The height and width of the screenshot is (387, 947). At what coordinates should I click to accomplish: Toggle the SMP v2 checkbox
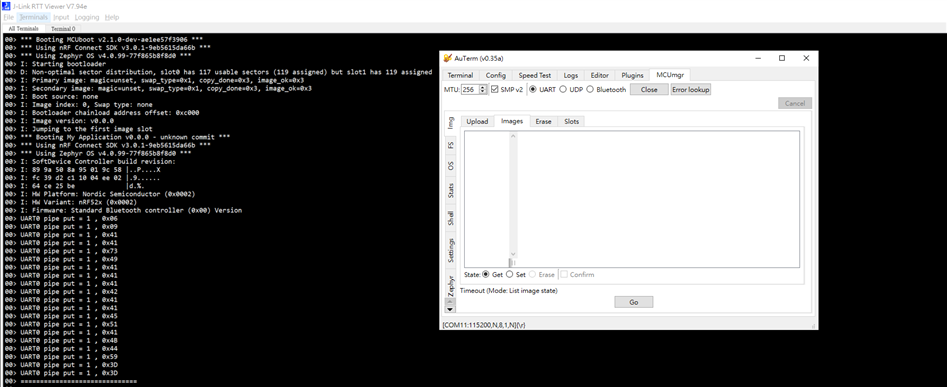pyautogui.click(x=495, y=89)
